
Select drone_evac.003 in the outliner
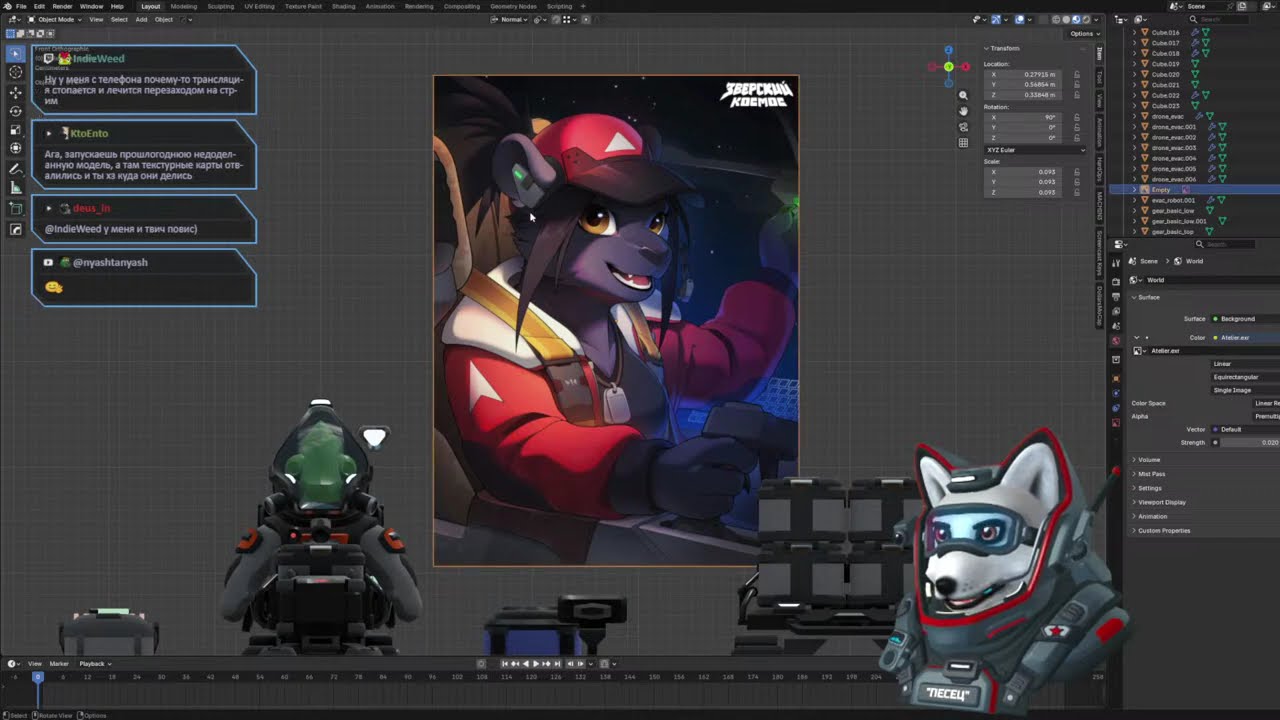click(x=1174, y=148)
